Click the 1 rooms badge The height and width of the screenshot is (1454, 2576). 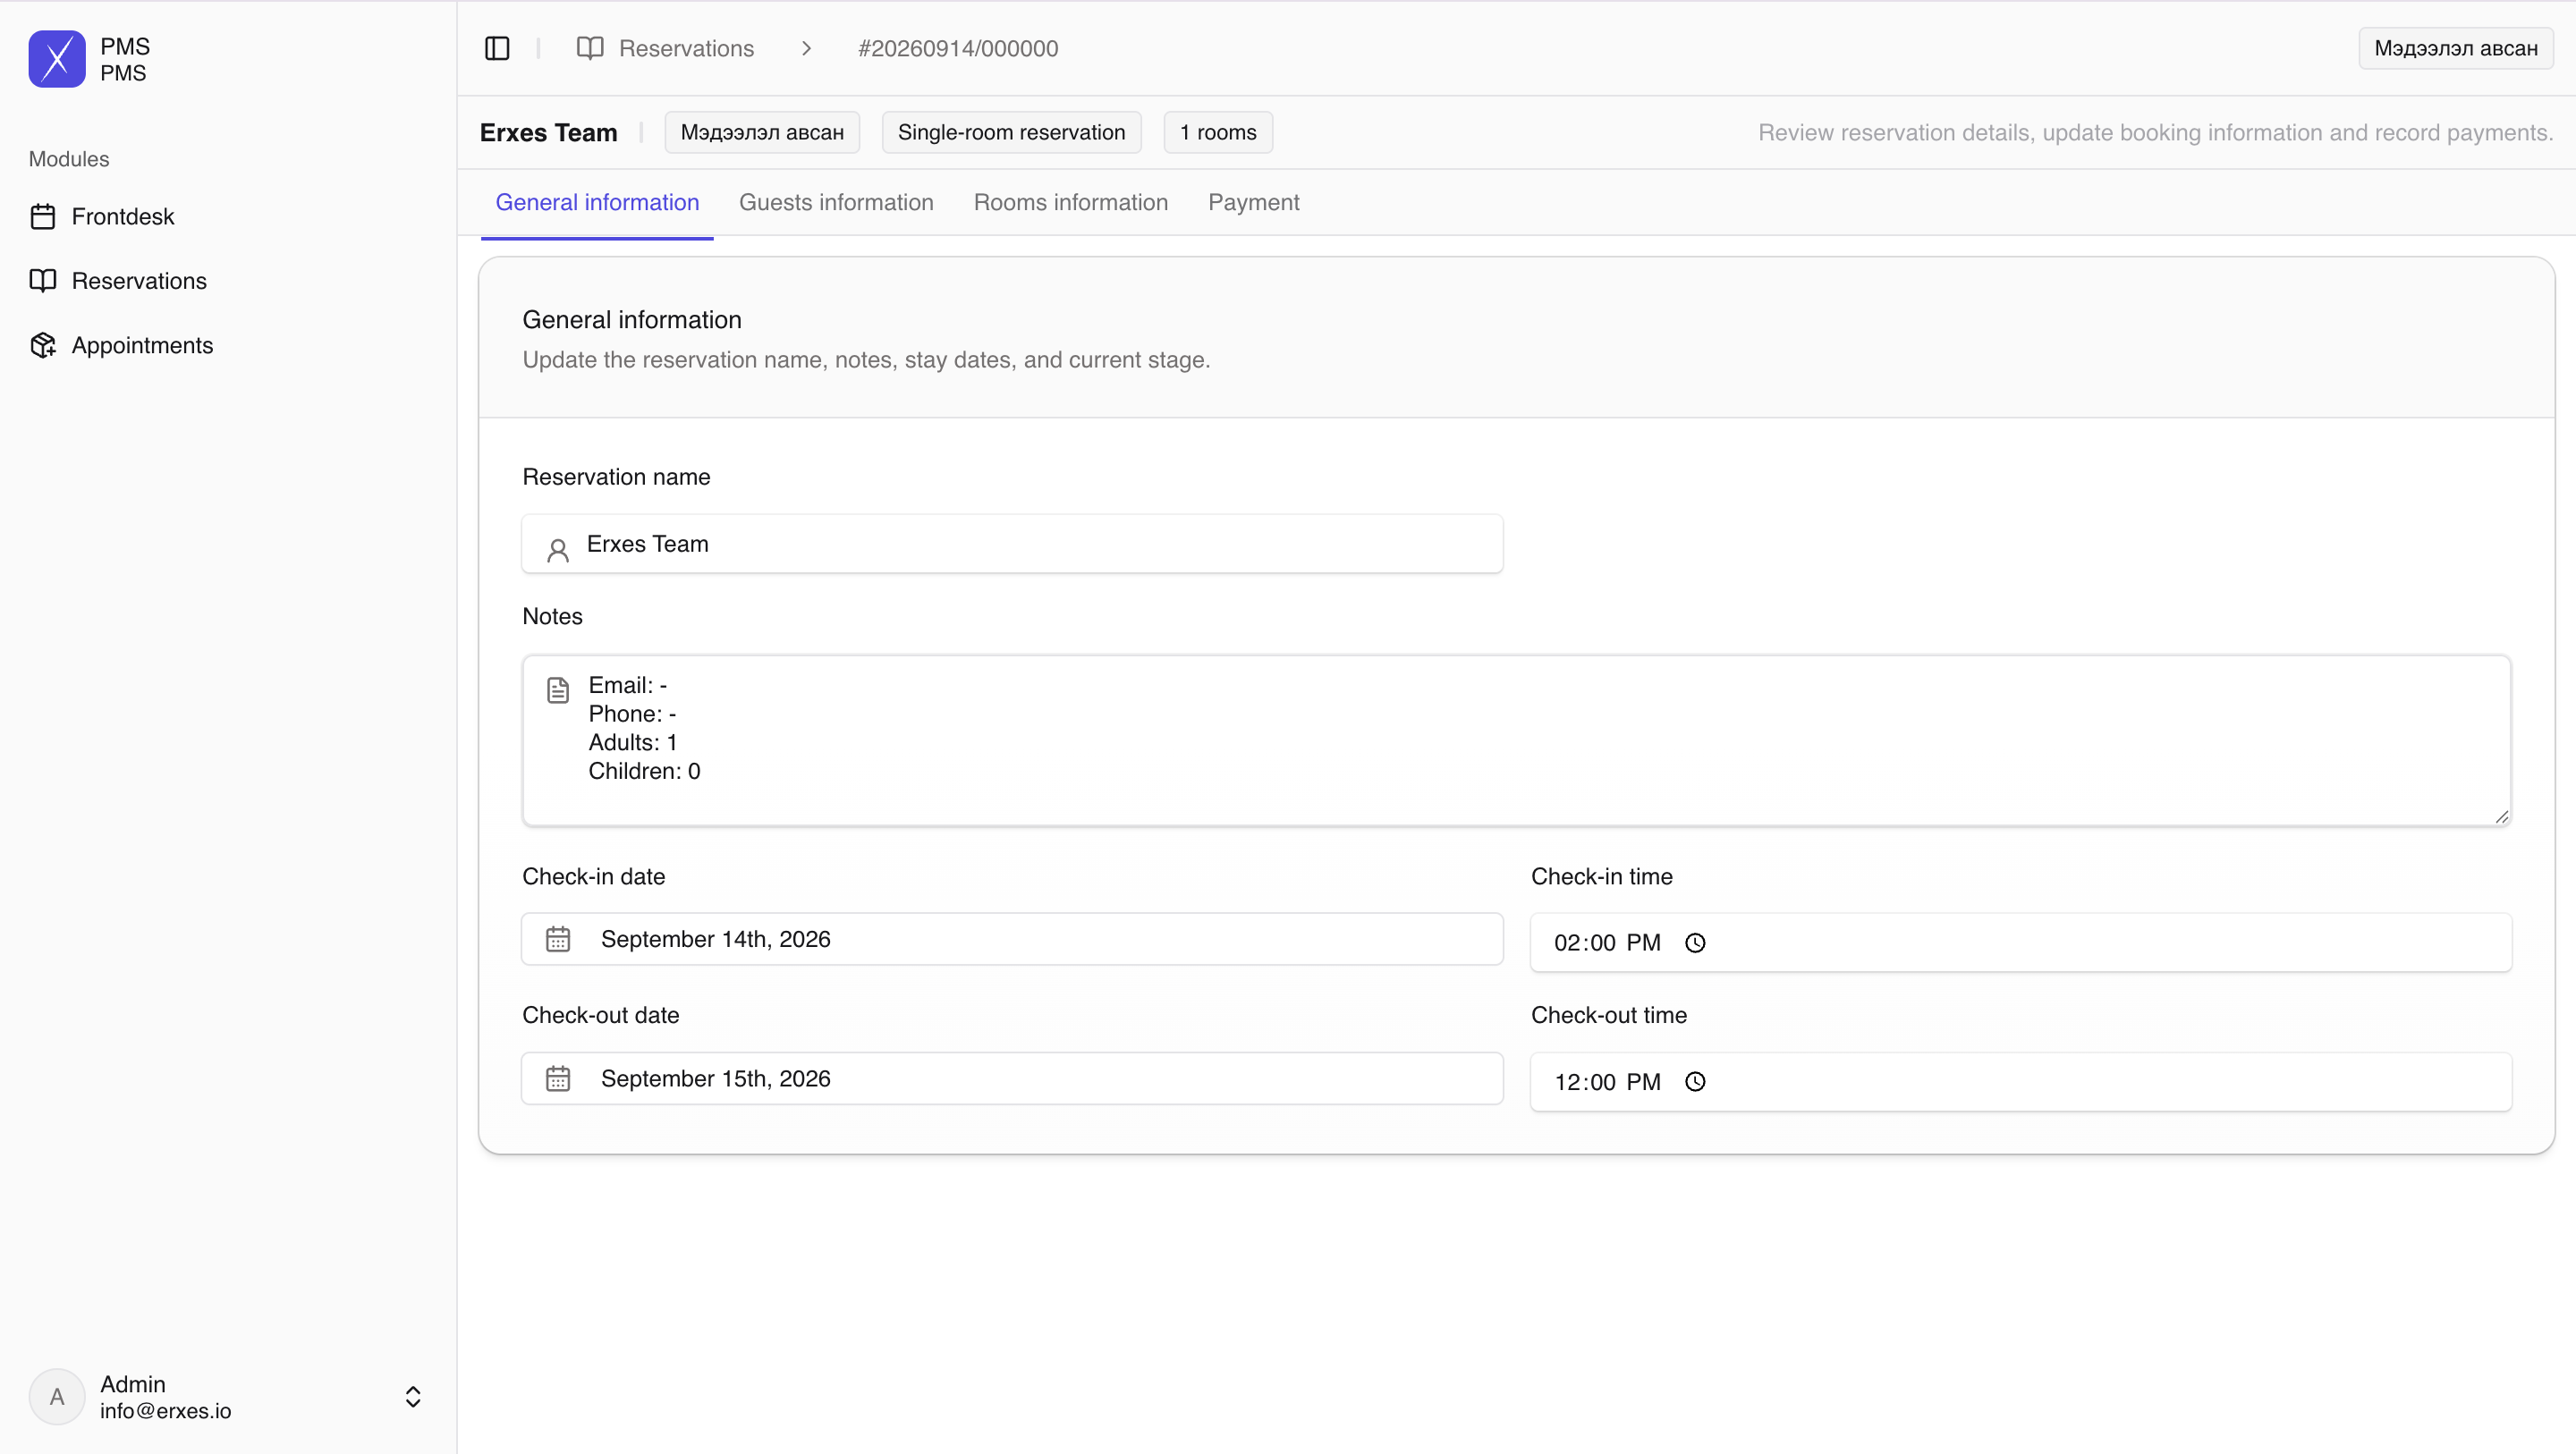[1218, 132]
